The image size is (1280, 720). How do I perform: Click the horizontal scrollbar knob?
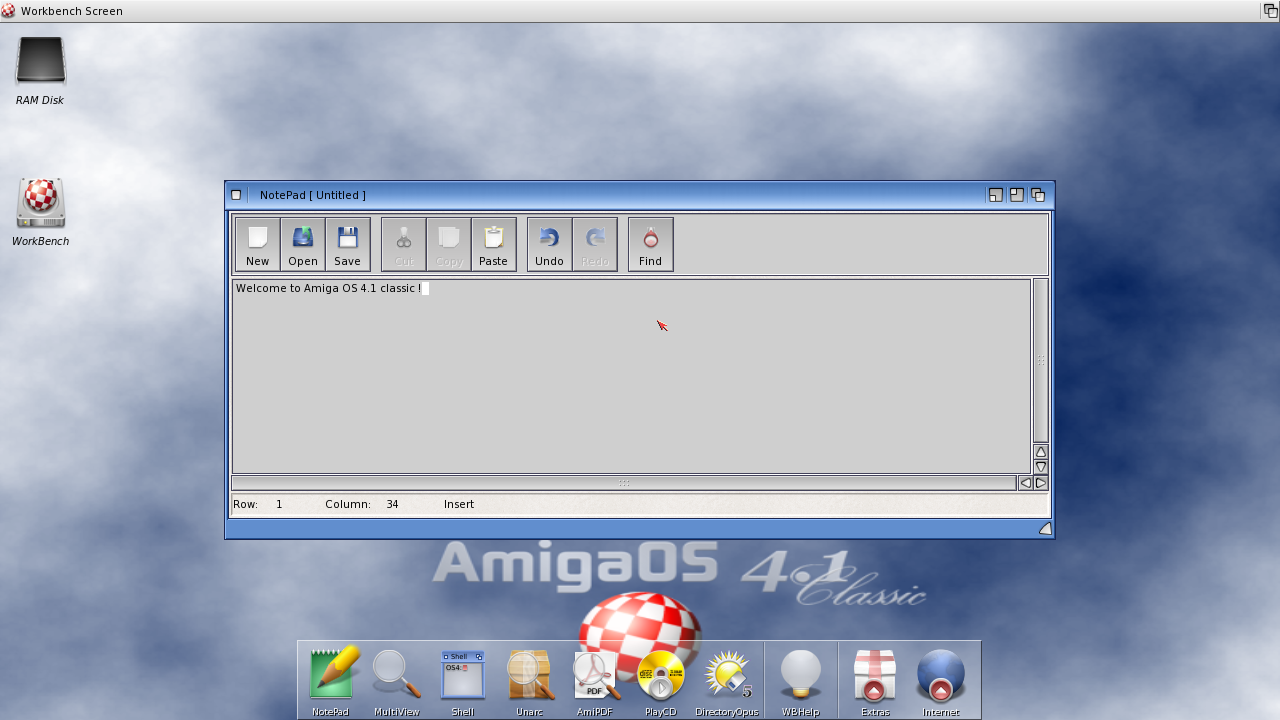pyautogui.click(x=624, y=483)
